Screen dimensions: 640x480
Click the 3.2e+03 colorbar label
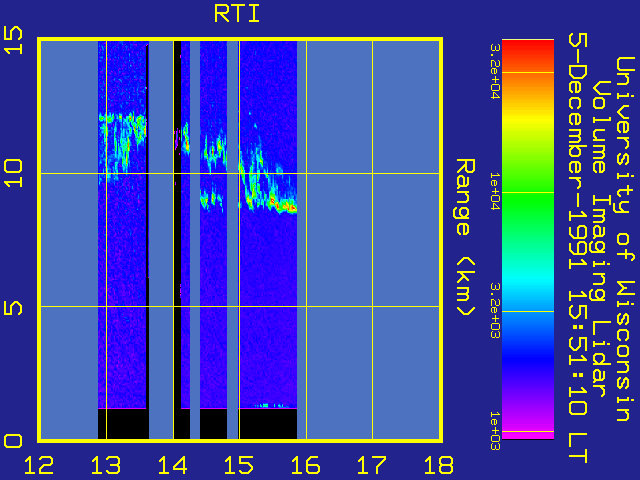(495, 311)
